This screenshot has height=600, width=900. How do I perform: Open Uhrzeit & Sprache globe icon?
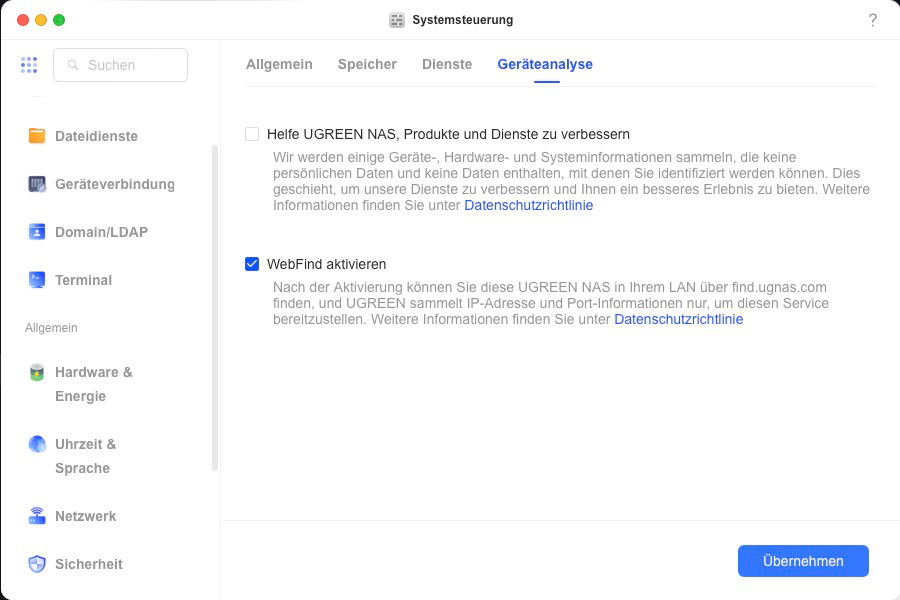click(37, 444)
